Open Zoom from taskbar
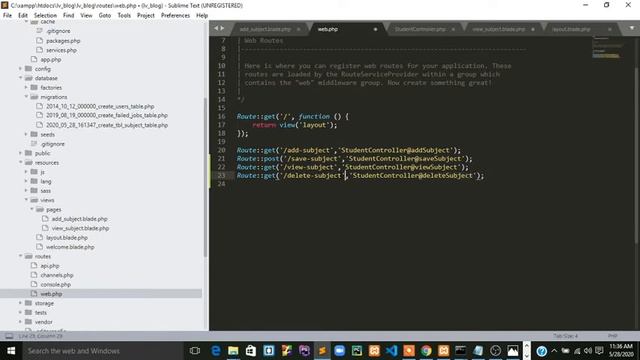640x360 pixels. (339, 351)
